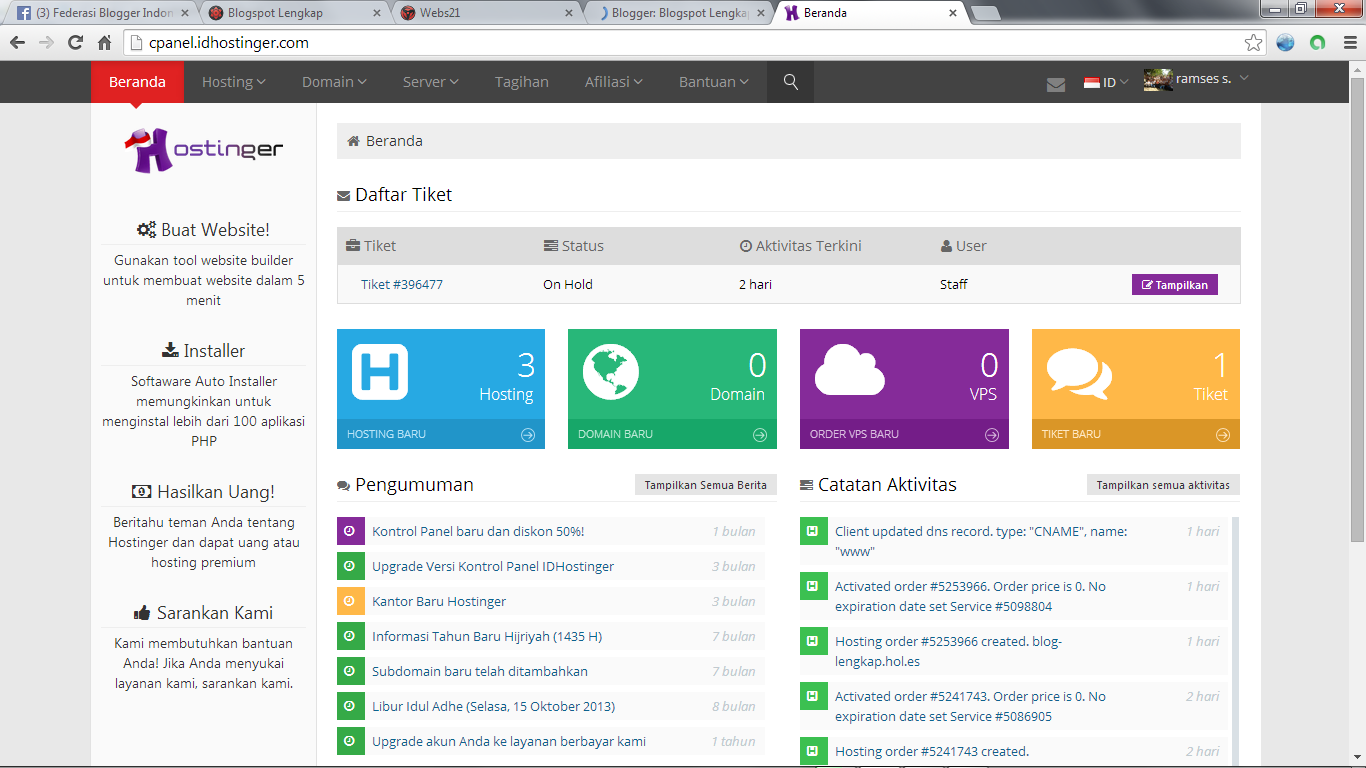Viewport: 1366px width, 768px height.
Task: Reload the page with the refresh icon
Action: coord(75,43)
